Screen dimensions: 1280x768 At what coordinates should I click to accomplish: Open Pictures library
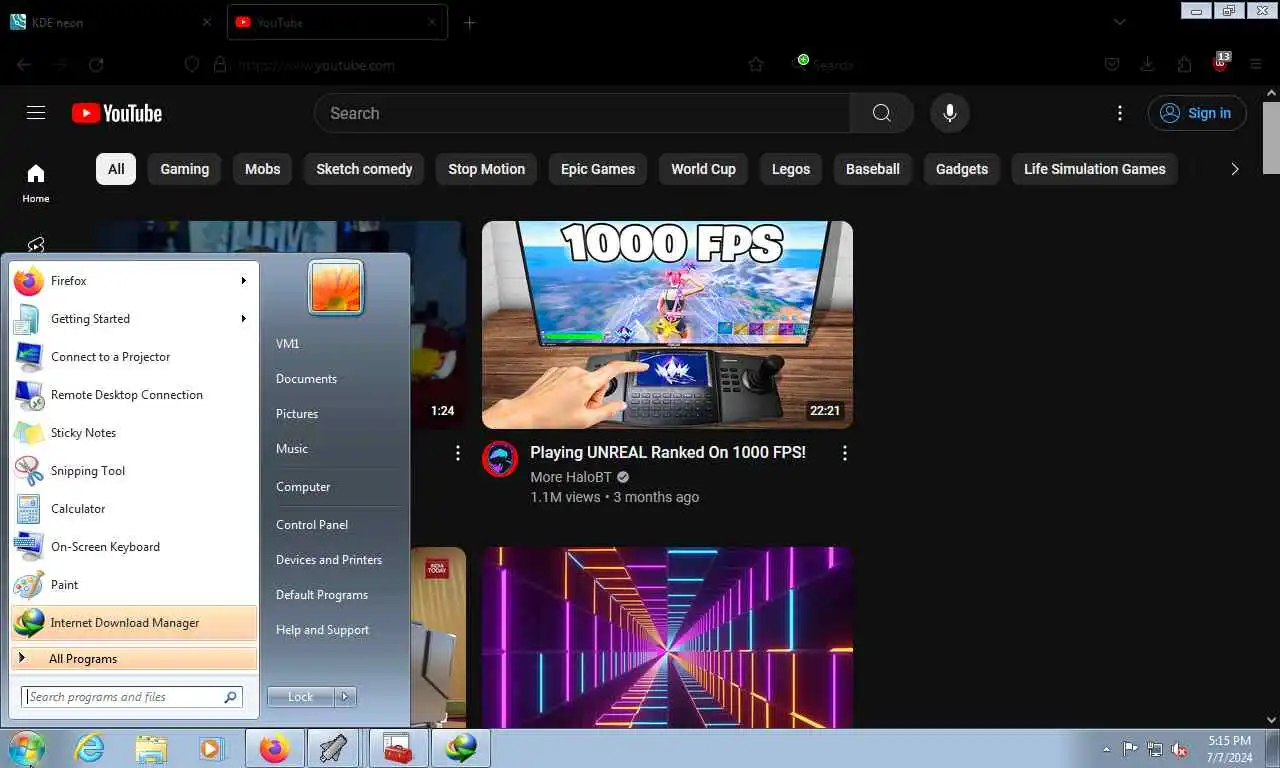coord(297,414)
